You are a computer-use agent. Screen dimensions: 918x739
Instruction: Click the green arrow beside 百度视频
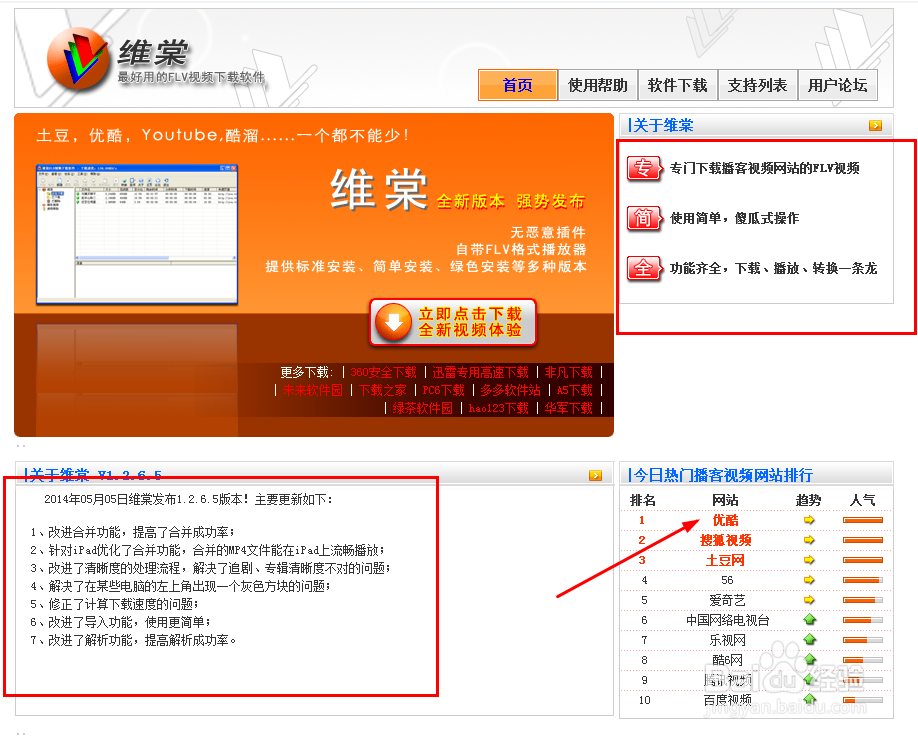point(810,700)
